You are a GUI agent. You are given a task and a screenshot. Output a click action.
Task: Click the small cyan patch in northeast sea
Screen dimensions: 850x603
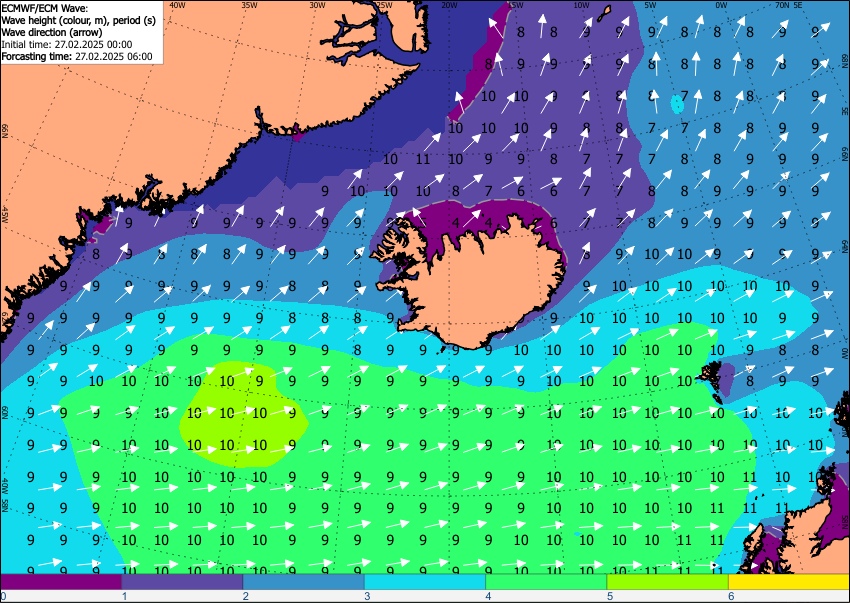coord(677,104)
